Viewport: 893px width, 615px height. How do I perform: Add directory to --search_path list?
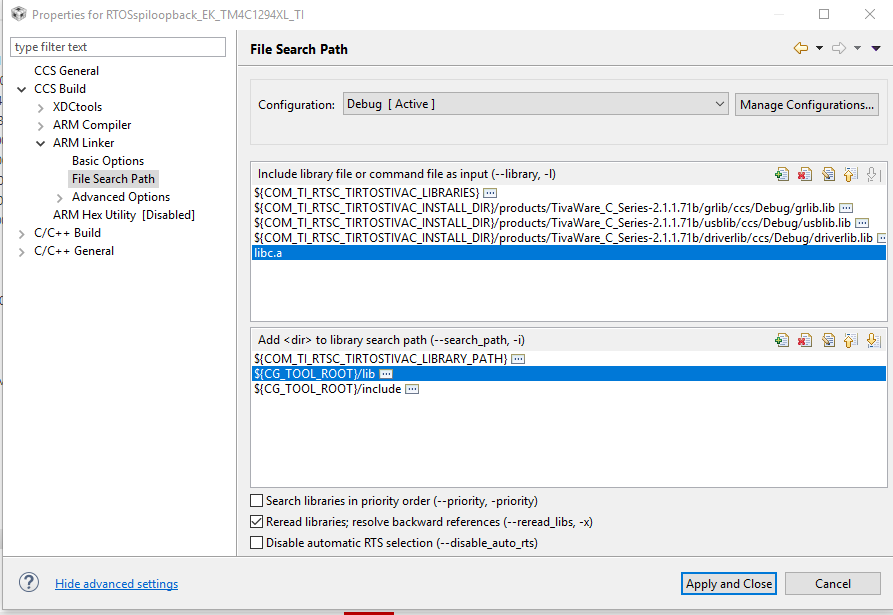click(782, 341)
